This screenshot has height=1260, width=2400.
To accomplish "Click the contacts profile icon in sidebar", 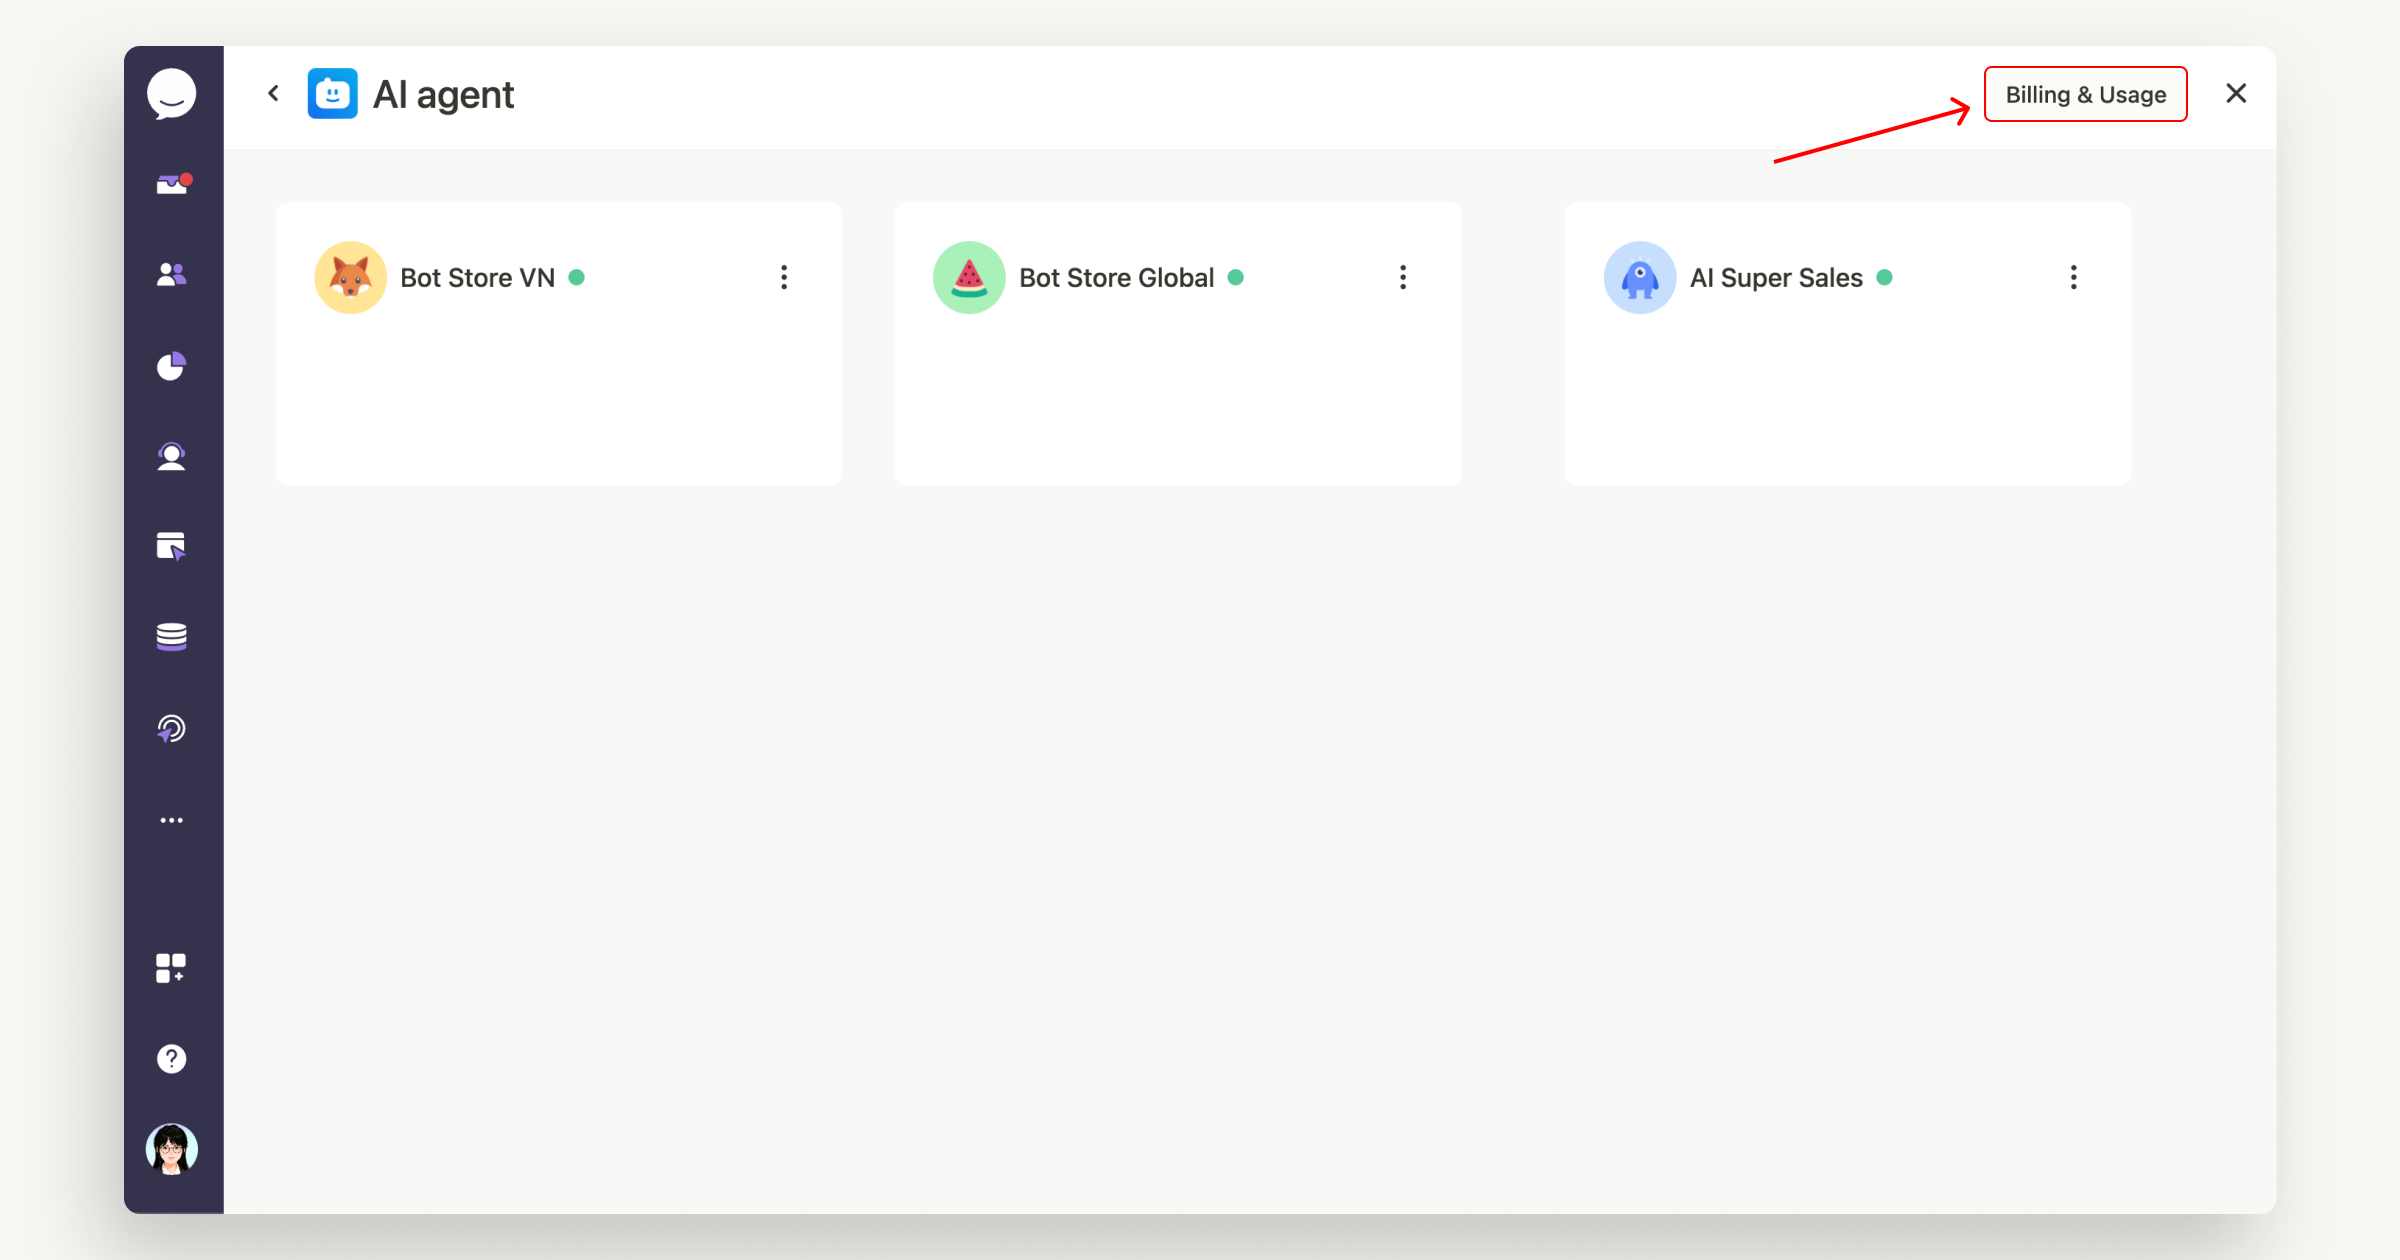I will [171, 273].
